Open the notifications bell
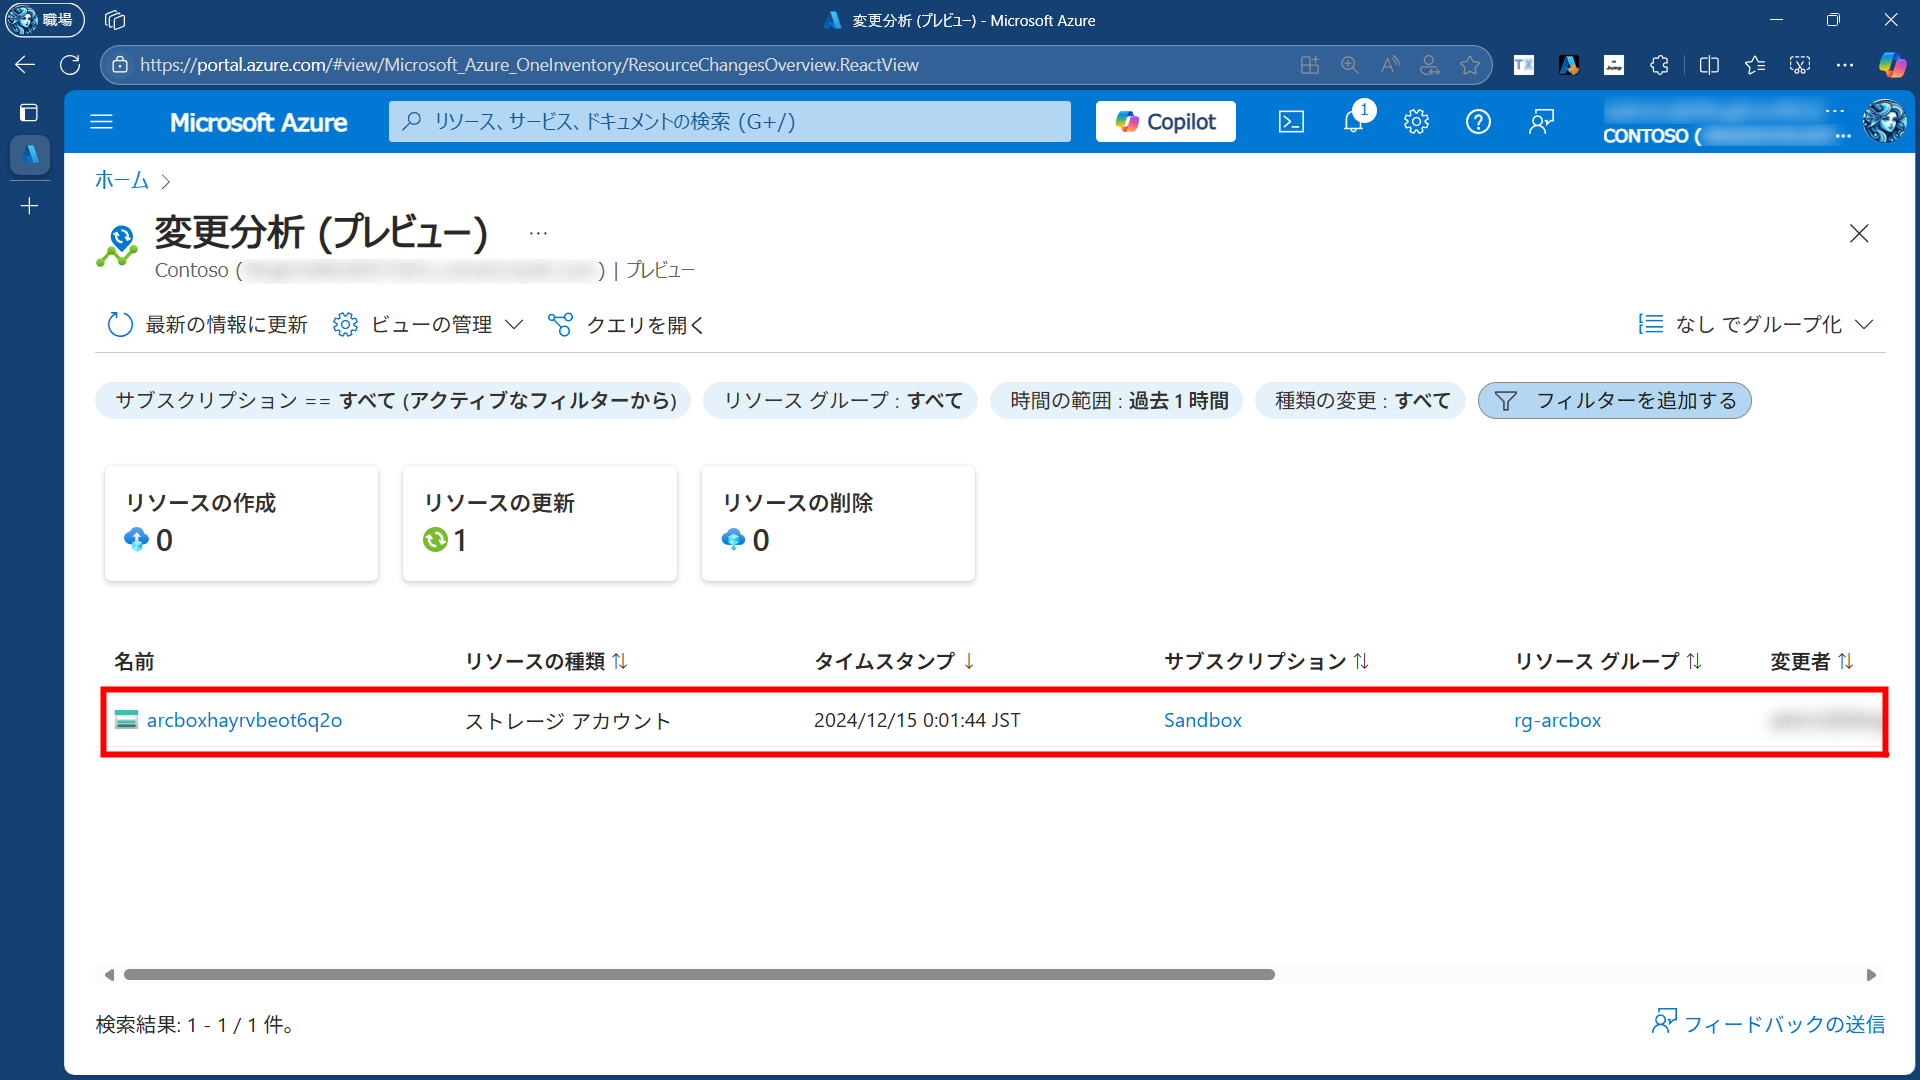 pyautogui.click(x=1353, y=122)
